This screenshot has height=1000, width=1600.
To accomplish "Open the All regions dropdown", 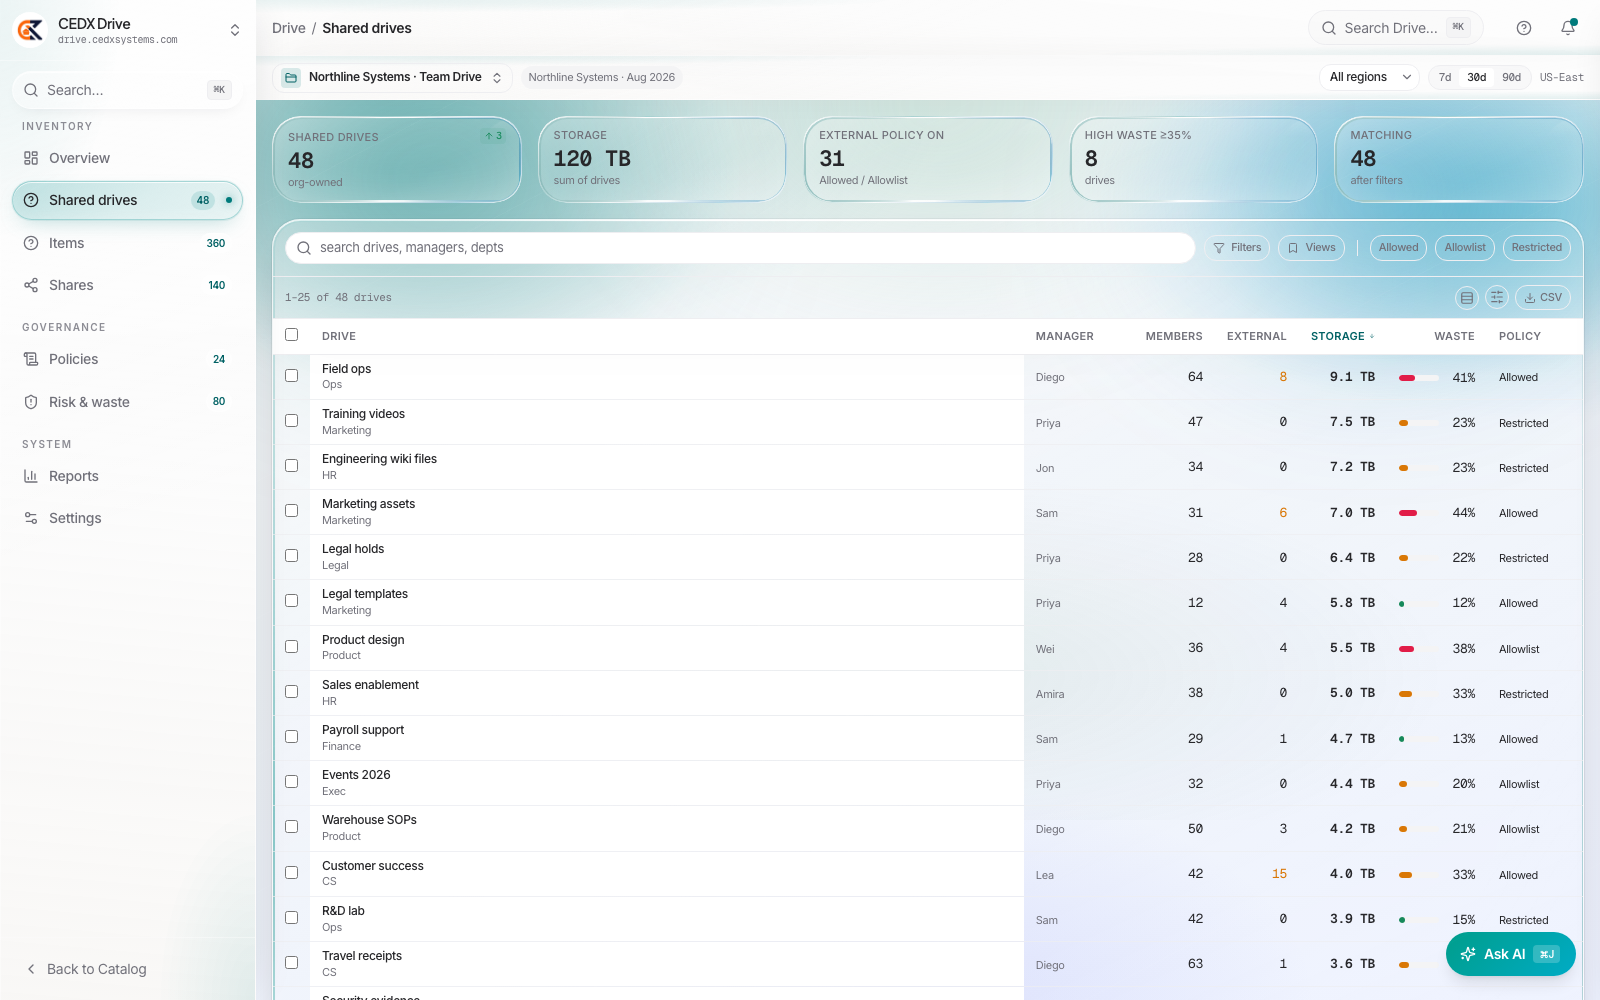I will (1369, 77).
